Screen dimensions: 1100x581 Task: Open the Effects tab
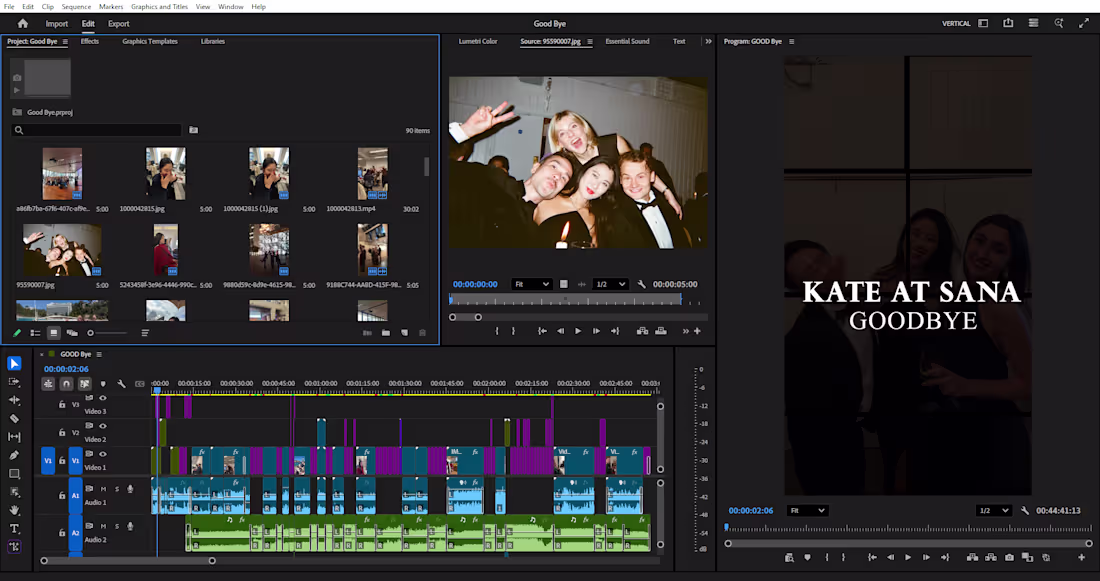coord(90,41)
